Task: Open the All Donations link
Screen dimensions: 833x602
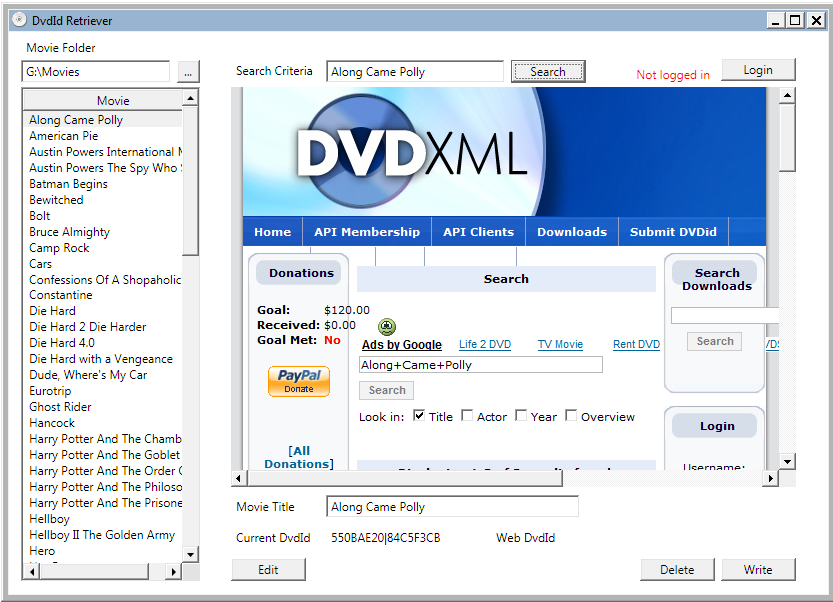Action: pyautogui.click(x=299, y=457)
